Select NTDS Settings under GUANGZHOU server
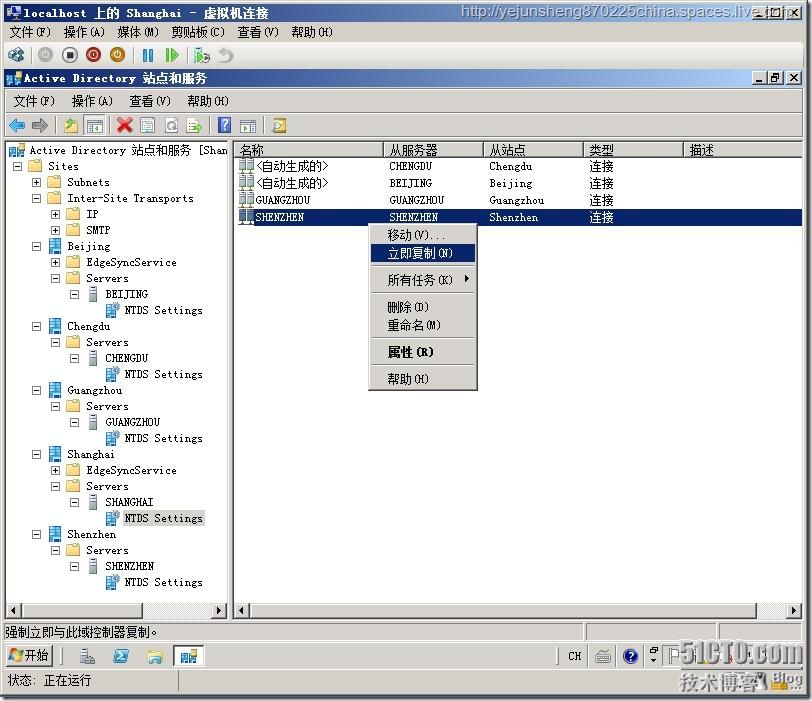Viewport: 812px width, 701px height. (x=163, y=438)
